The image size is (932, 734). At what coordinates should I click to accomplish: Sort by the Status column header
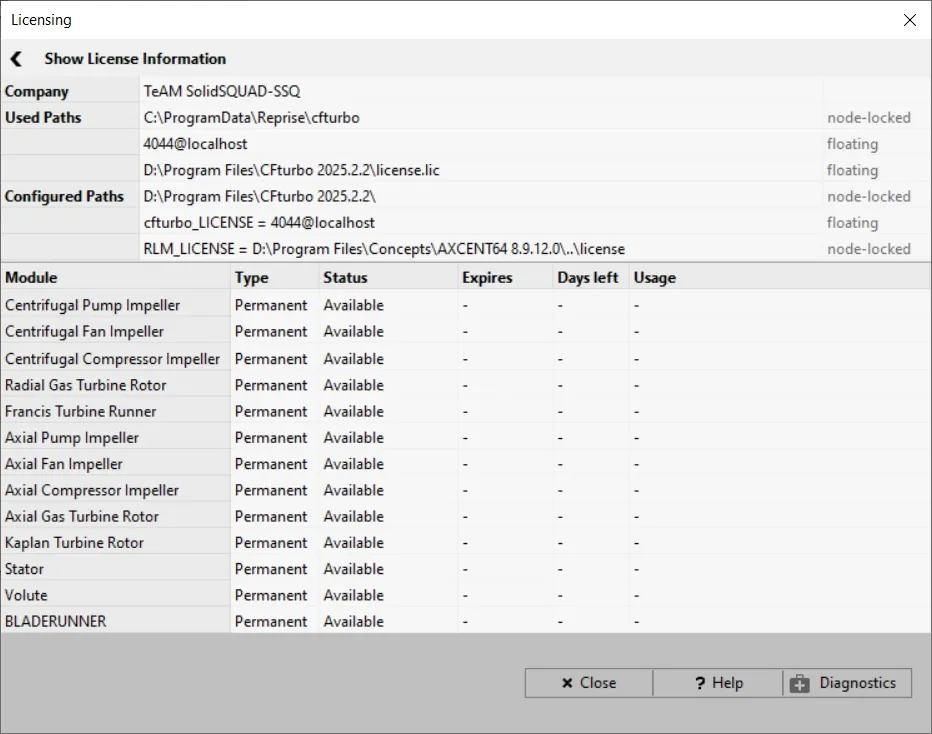[388, 278]
